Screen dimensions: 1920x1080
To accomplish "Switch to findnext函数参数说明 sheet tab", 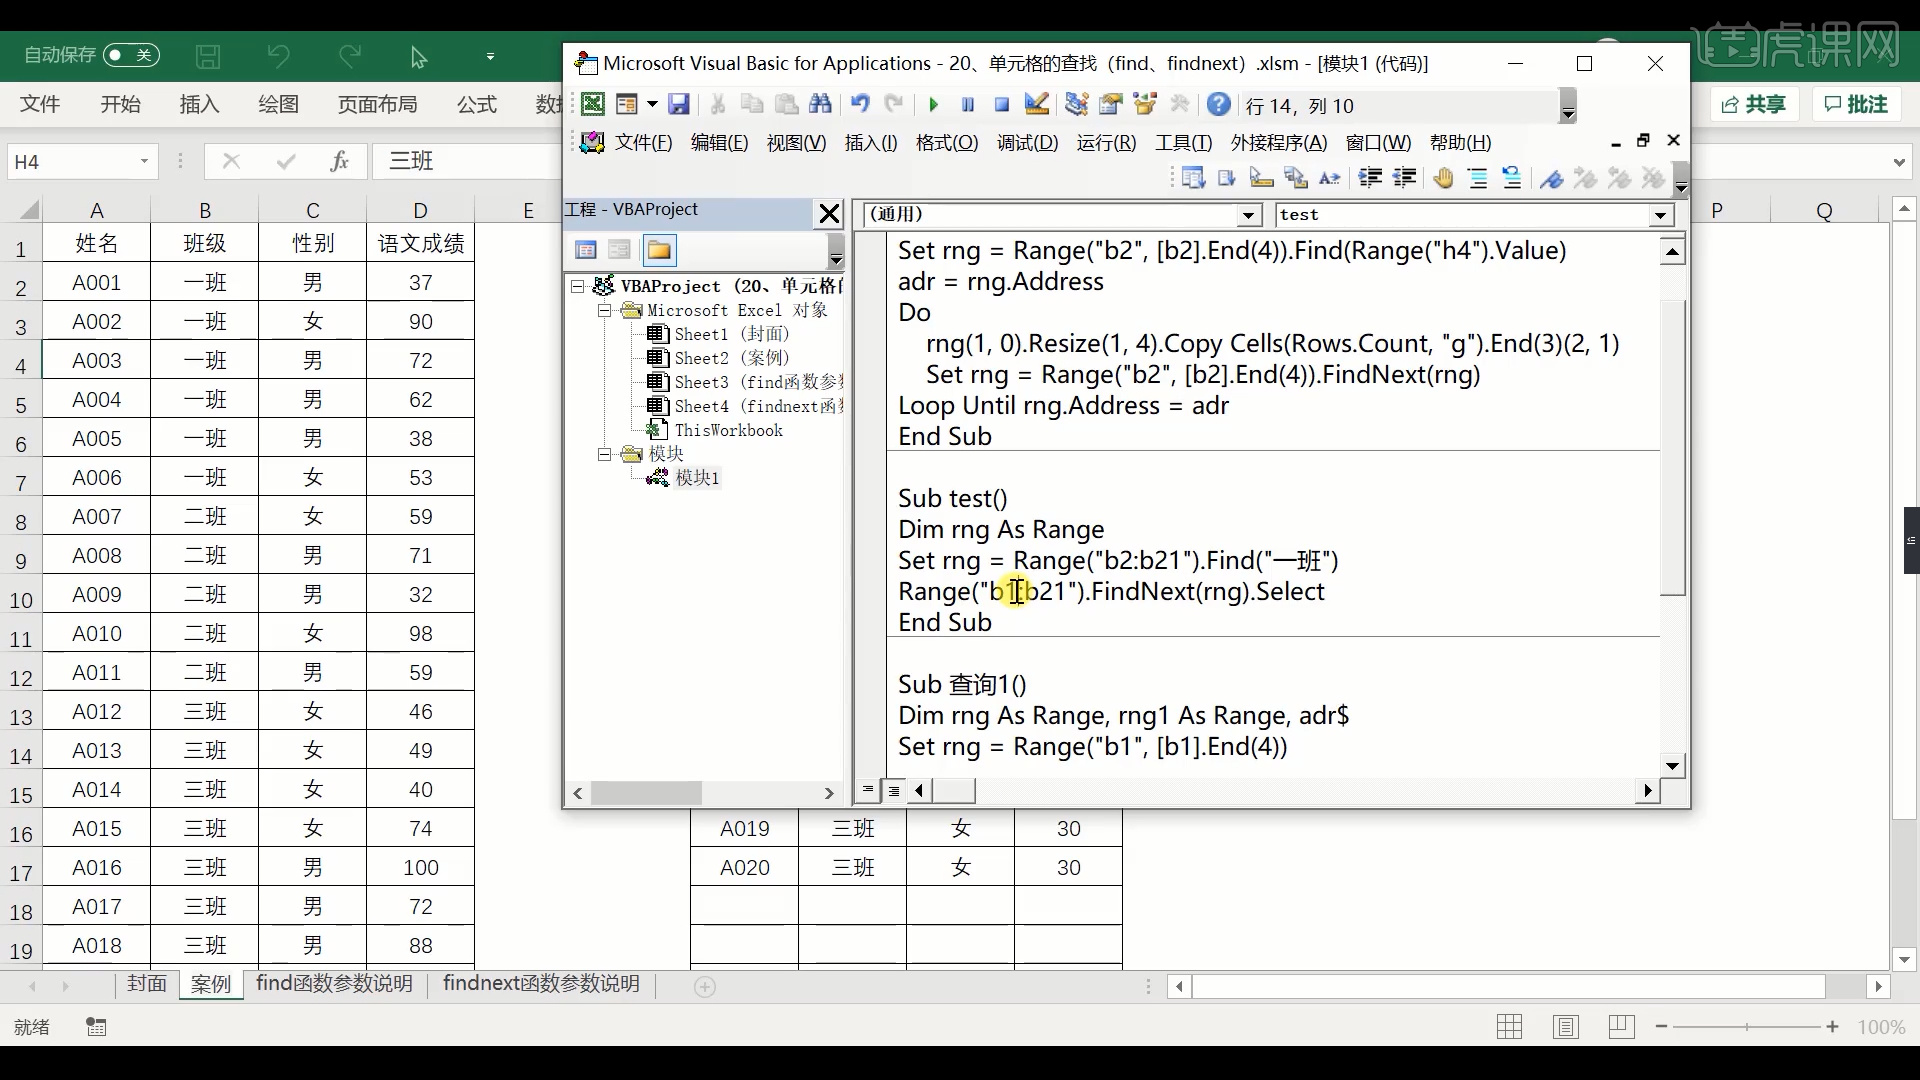I will [x=541, y=984].
